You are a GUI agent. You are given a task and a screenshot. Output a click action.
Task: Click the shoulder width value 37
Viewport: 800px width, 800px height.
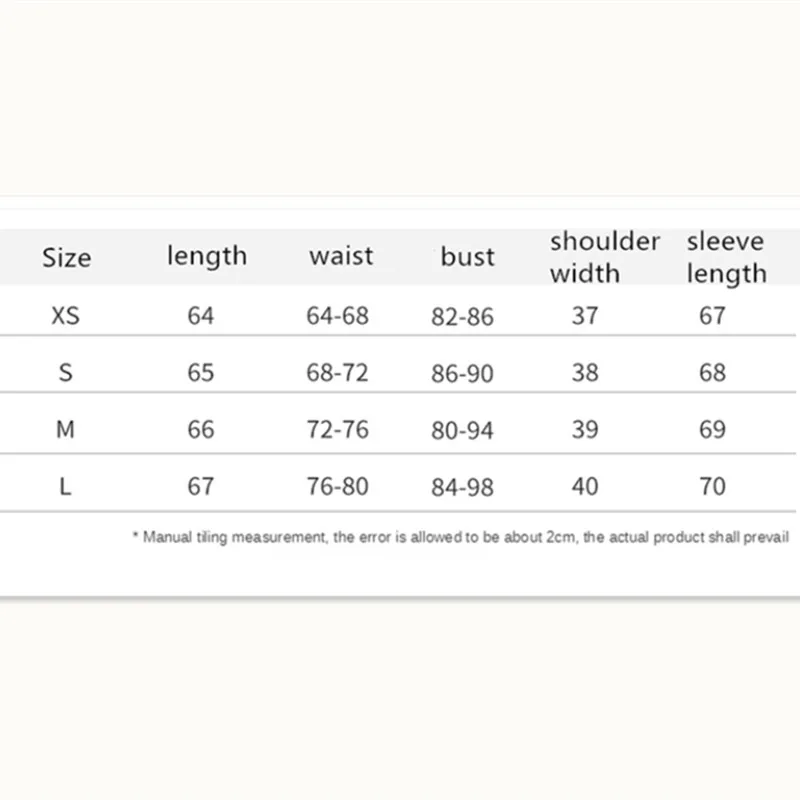[x=585, y=316]
